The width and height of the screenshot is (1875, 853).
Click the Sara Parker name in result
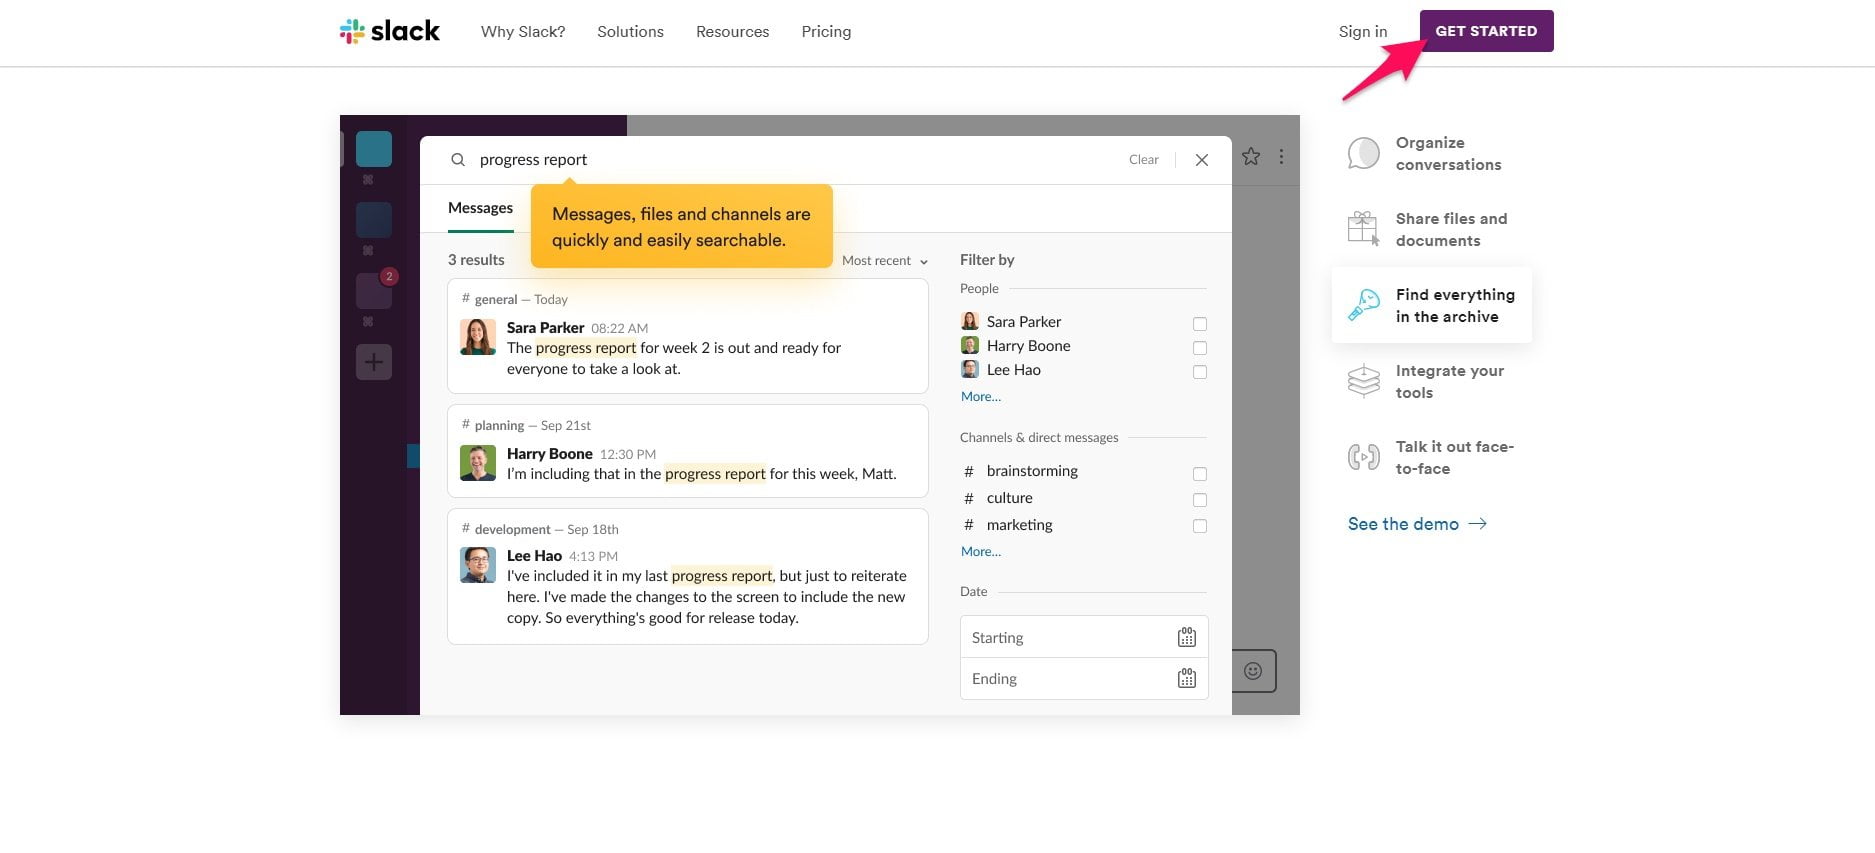545,328
